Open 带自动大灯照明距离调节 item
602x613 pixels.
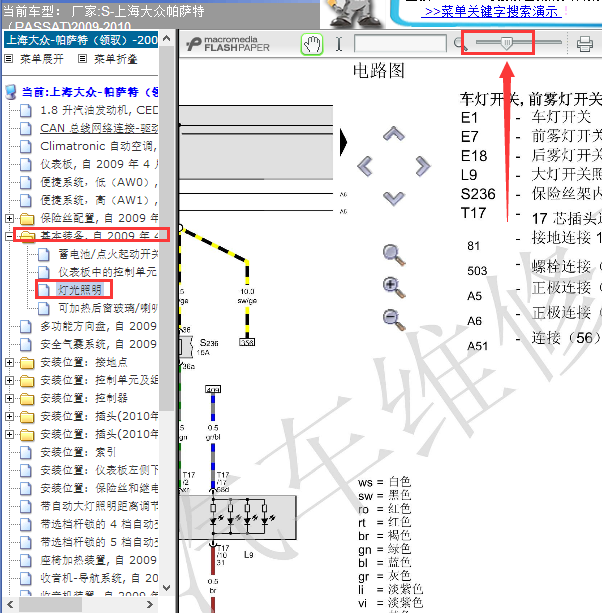coord(99,506)
